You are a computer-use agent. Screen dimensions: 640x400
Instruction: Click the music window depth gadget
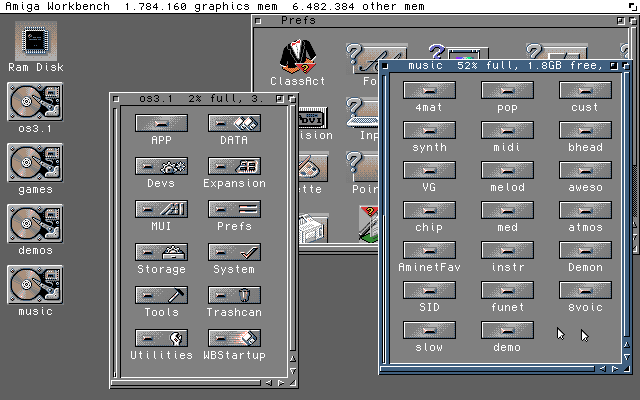pyautogui.click(x=627, y=66)
